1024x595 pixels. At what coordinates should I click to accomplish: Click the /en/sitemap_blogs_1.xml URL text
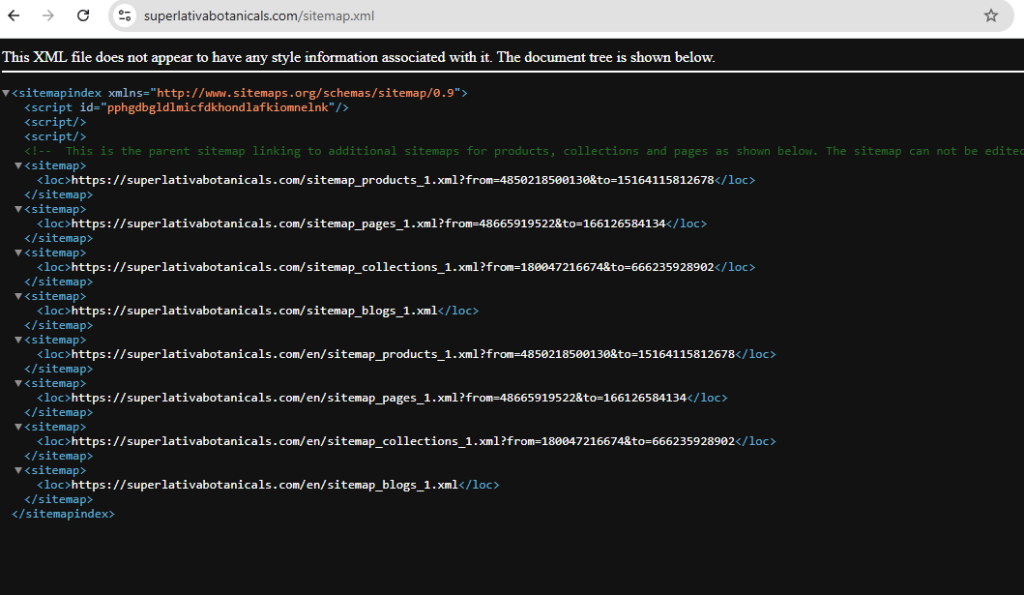click(264, 485)
